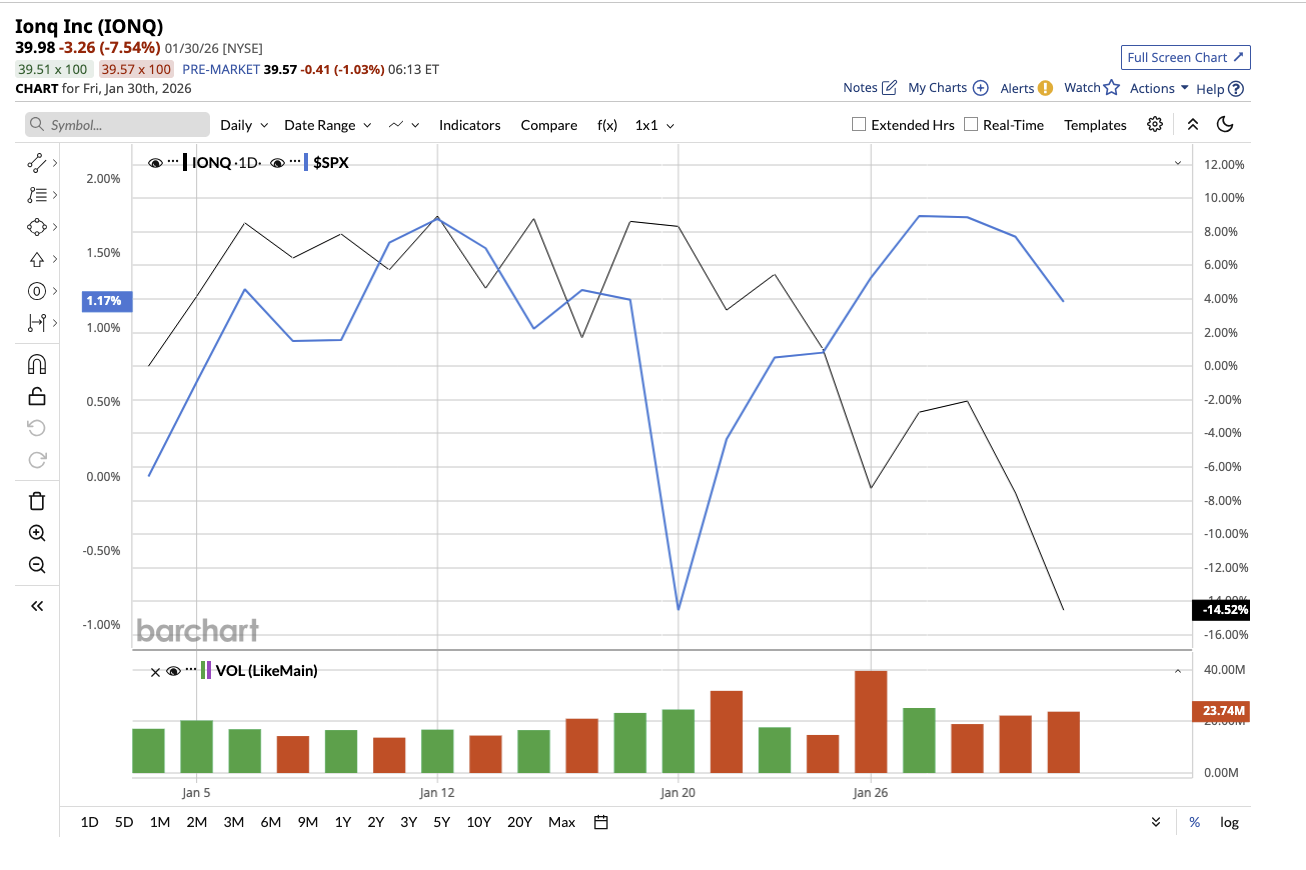Select the trend line drawing tool
The height and width of the screenshot is (870, 1306).
coord(37,162)
